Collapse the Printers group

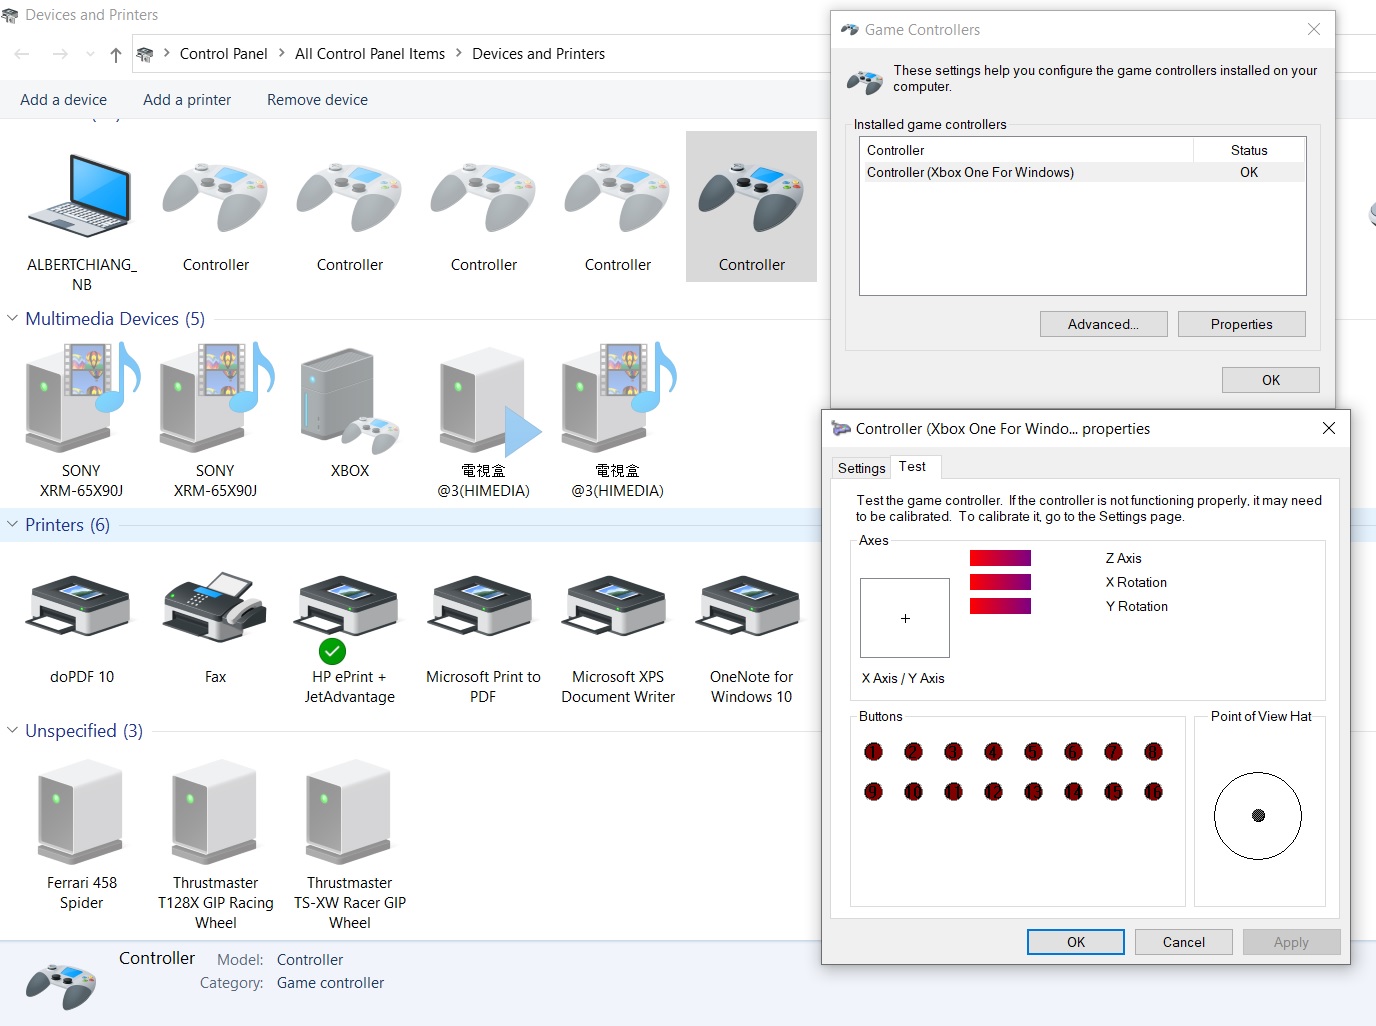[x=12, y=524]
